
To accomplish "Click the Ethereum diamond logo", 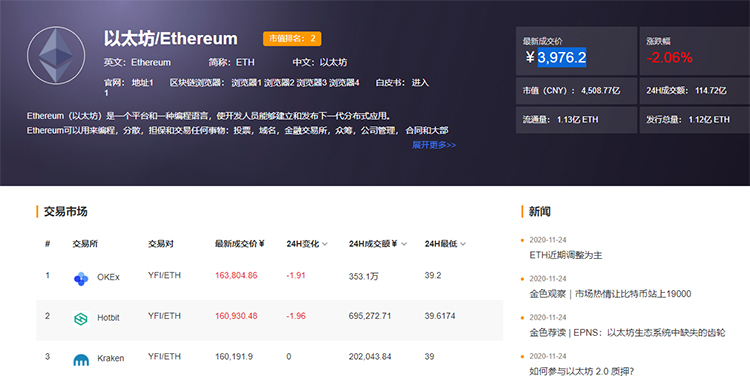I will (56, 56).
